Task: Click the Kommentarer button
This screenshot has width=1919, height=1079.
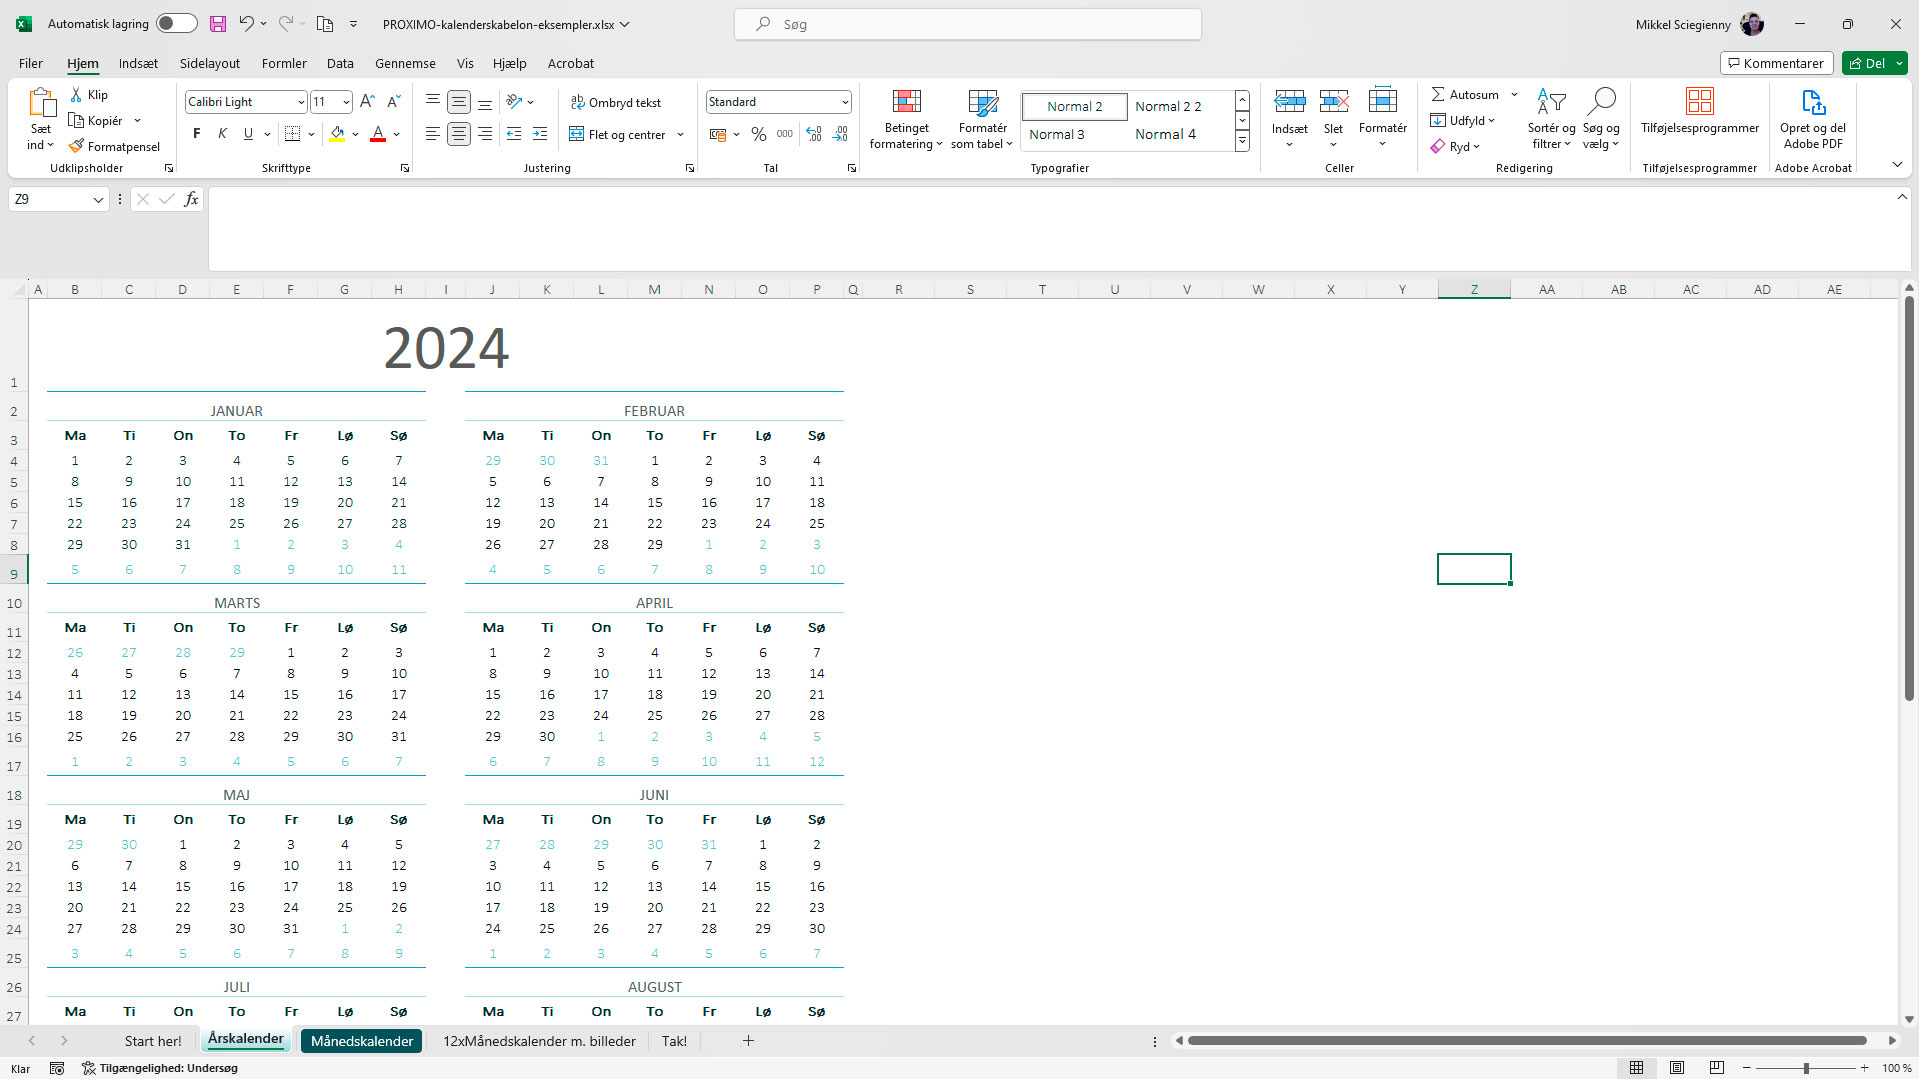Action: 1776,62
